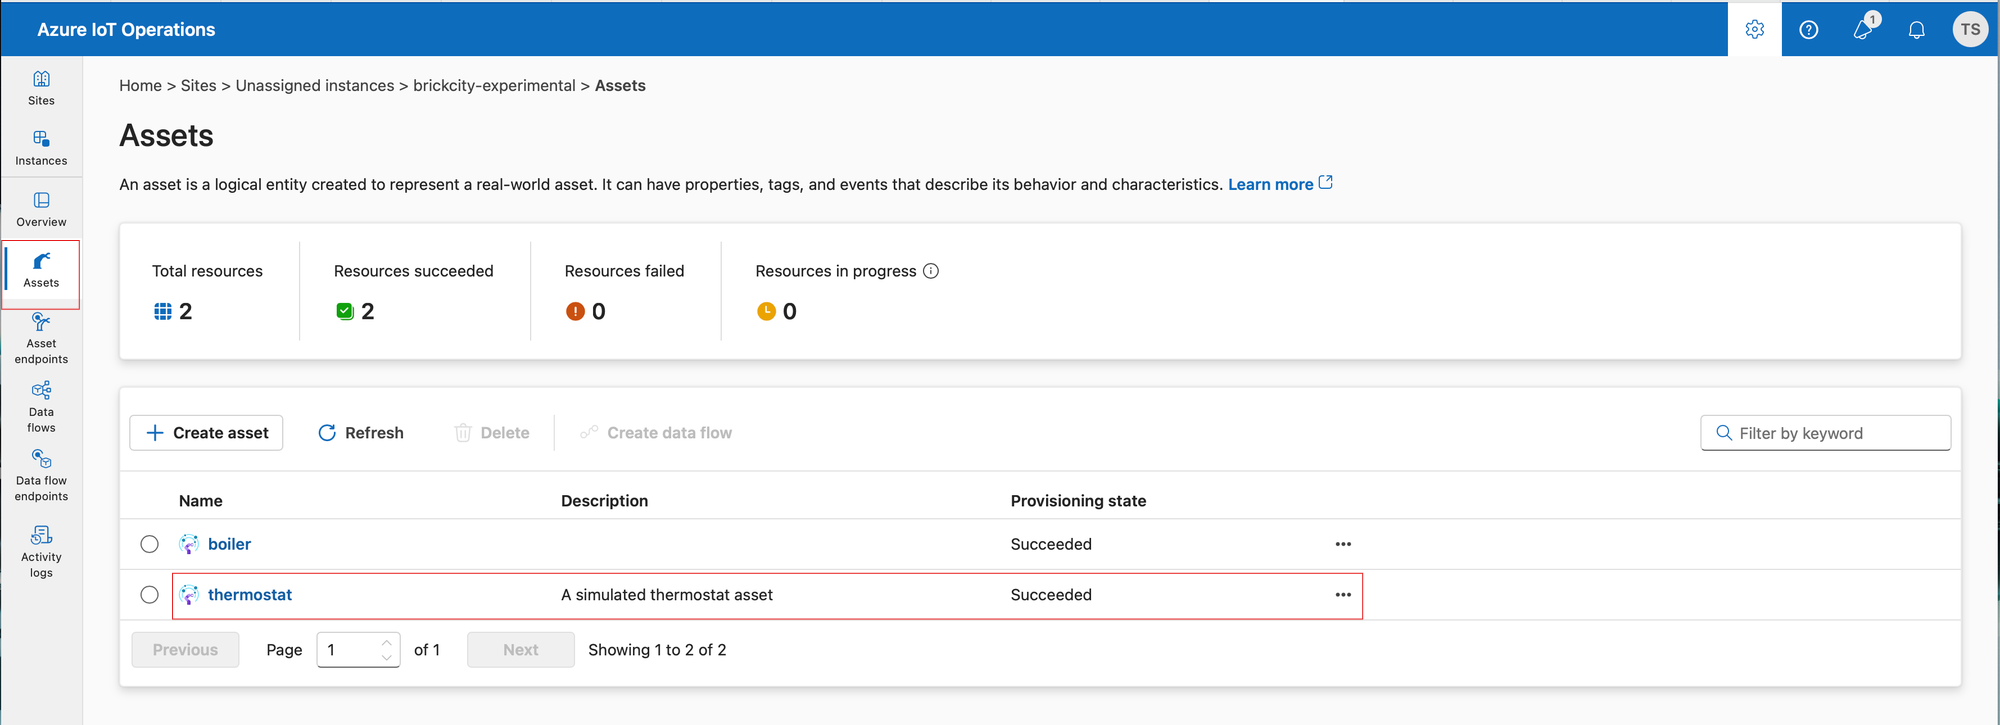Increase the page number with the up arrow
This screenshot has height=725, width=2000.
click(x=387, y=643)
